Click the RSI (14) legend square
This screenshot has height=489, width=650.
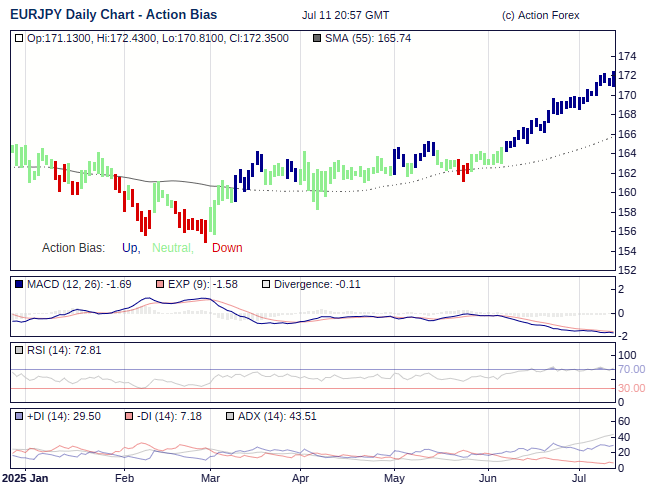point(19,350)
